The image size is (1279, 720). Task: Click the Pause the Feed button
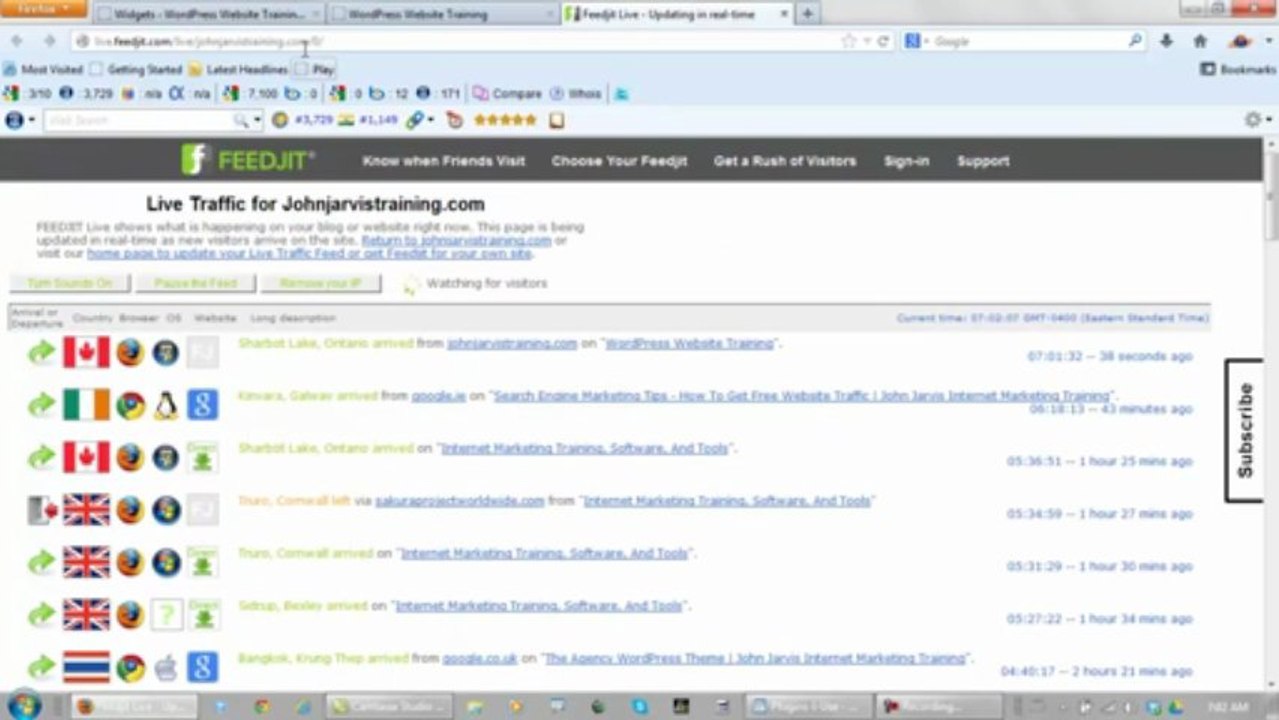click(195, 284)
